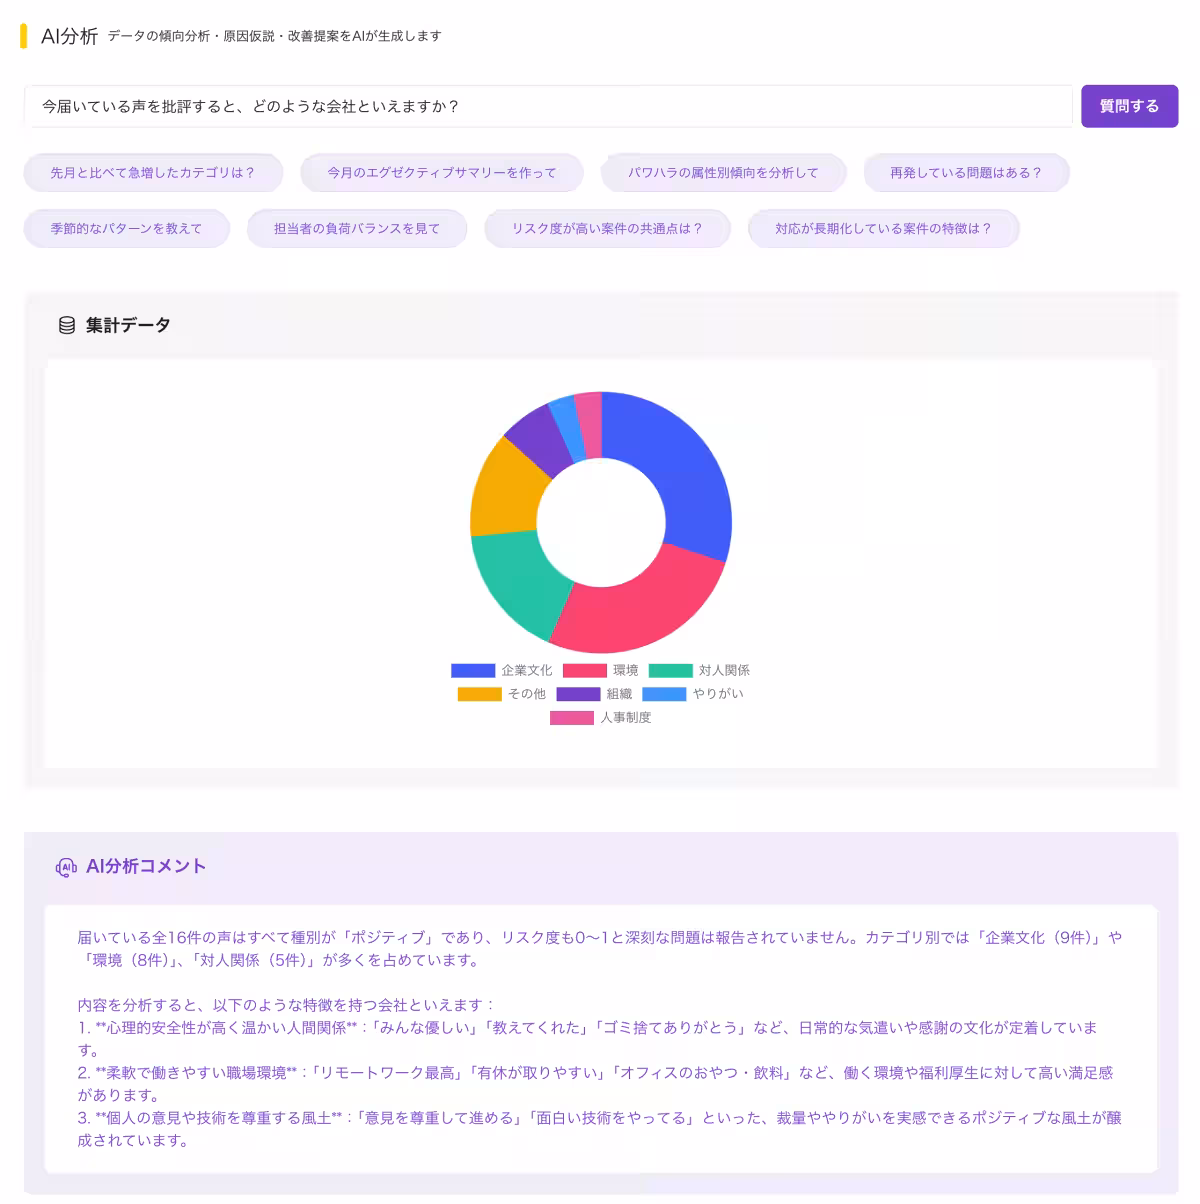Viewport: 1200px width, 1204px height.
Task: Toggle the 企業文化 legend color swatch
Action: pyautogui.click(x=473, y=671)
